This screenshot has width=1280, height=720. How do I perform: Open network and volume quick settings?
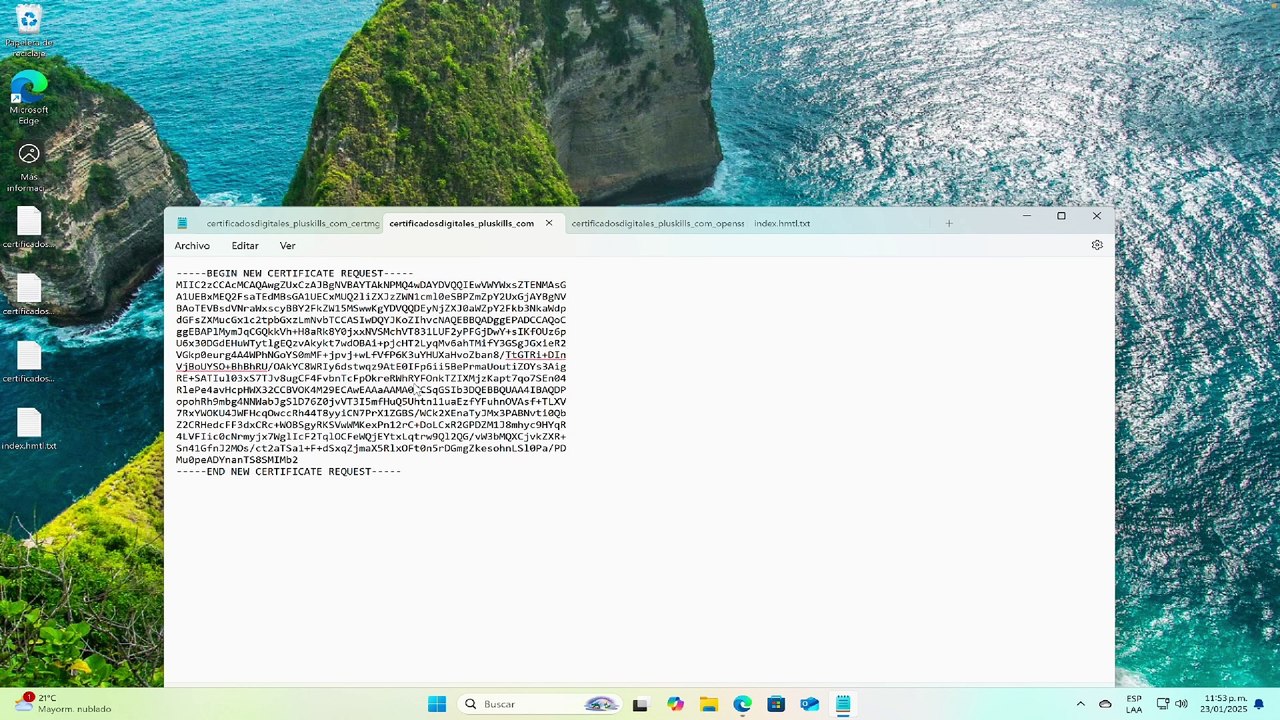[1172, 704]
